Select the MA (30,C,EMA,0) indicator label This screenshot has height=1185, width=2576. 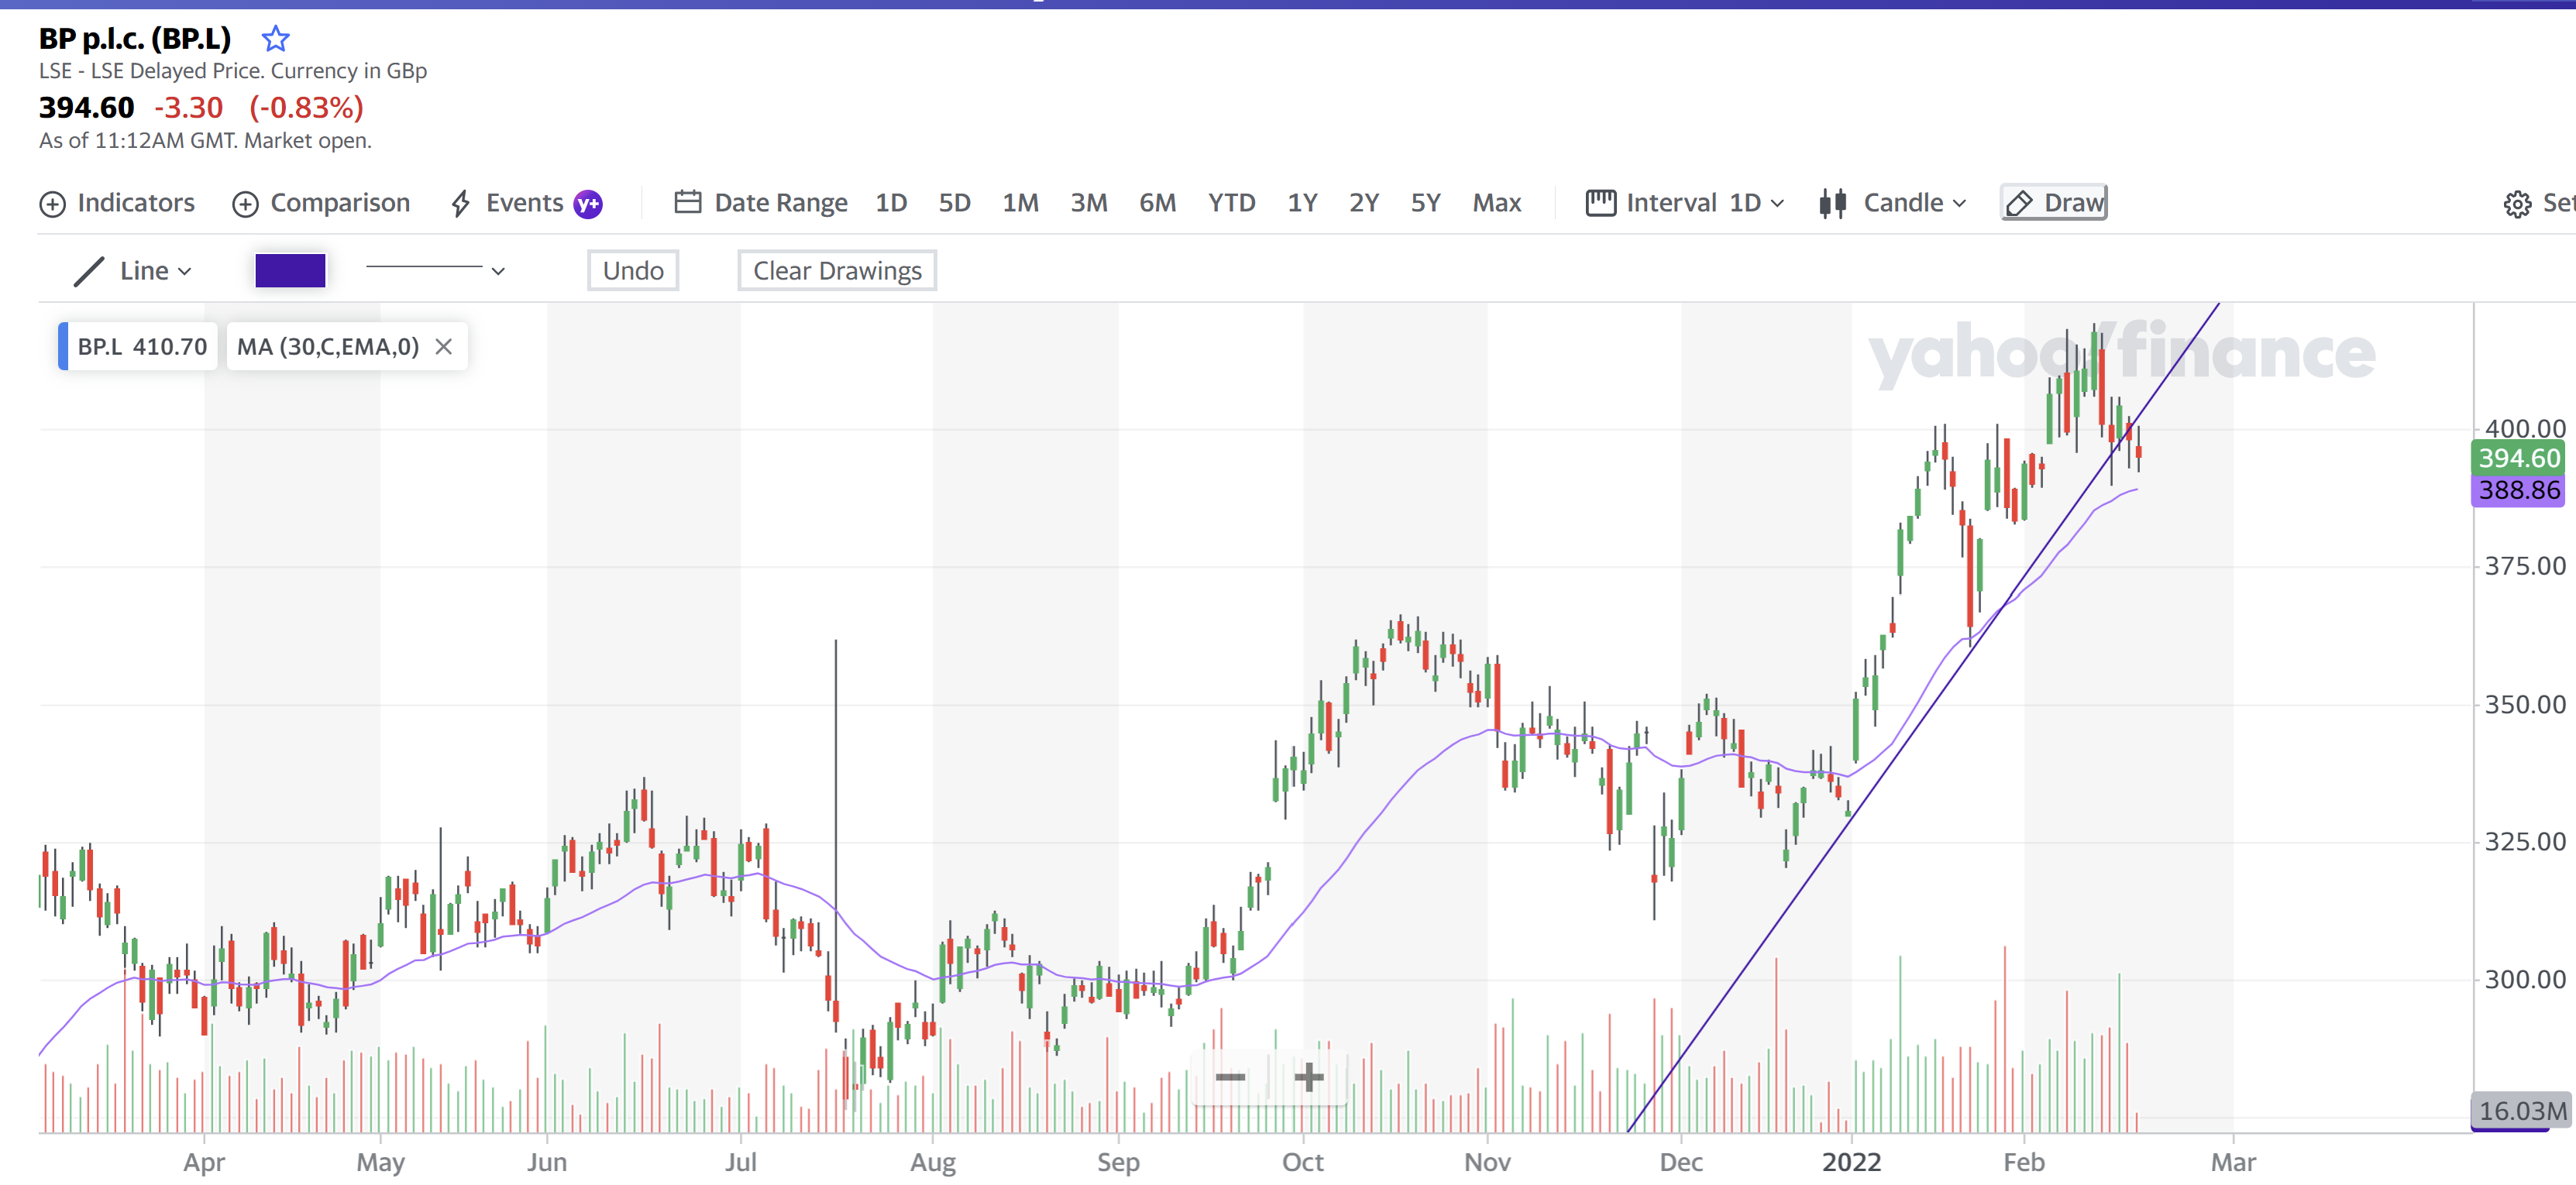tap(328, 347)
